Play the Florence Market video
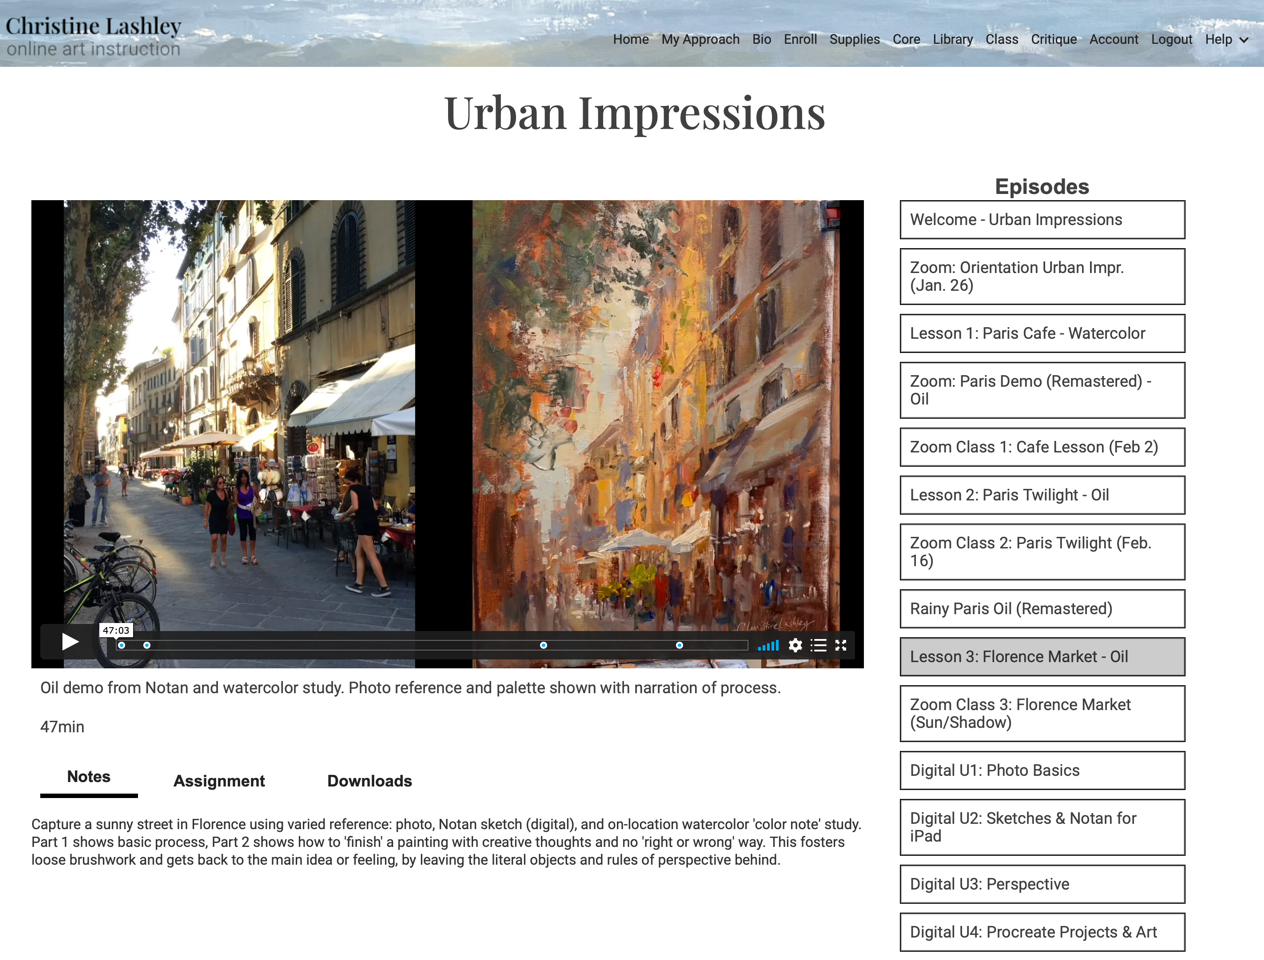Screen dimensions: 1264x960 (69, 642)
